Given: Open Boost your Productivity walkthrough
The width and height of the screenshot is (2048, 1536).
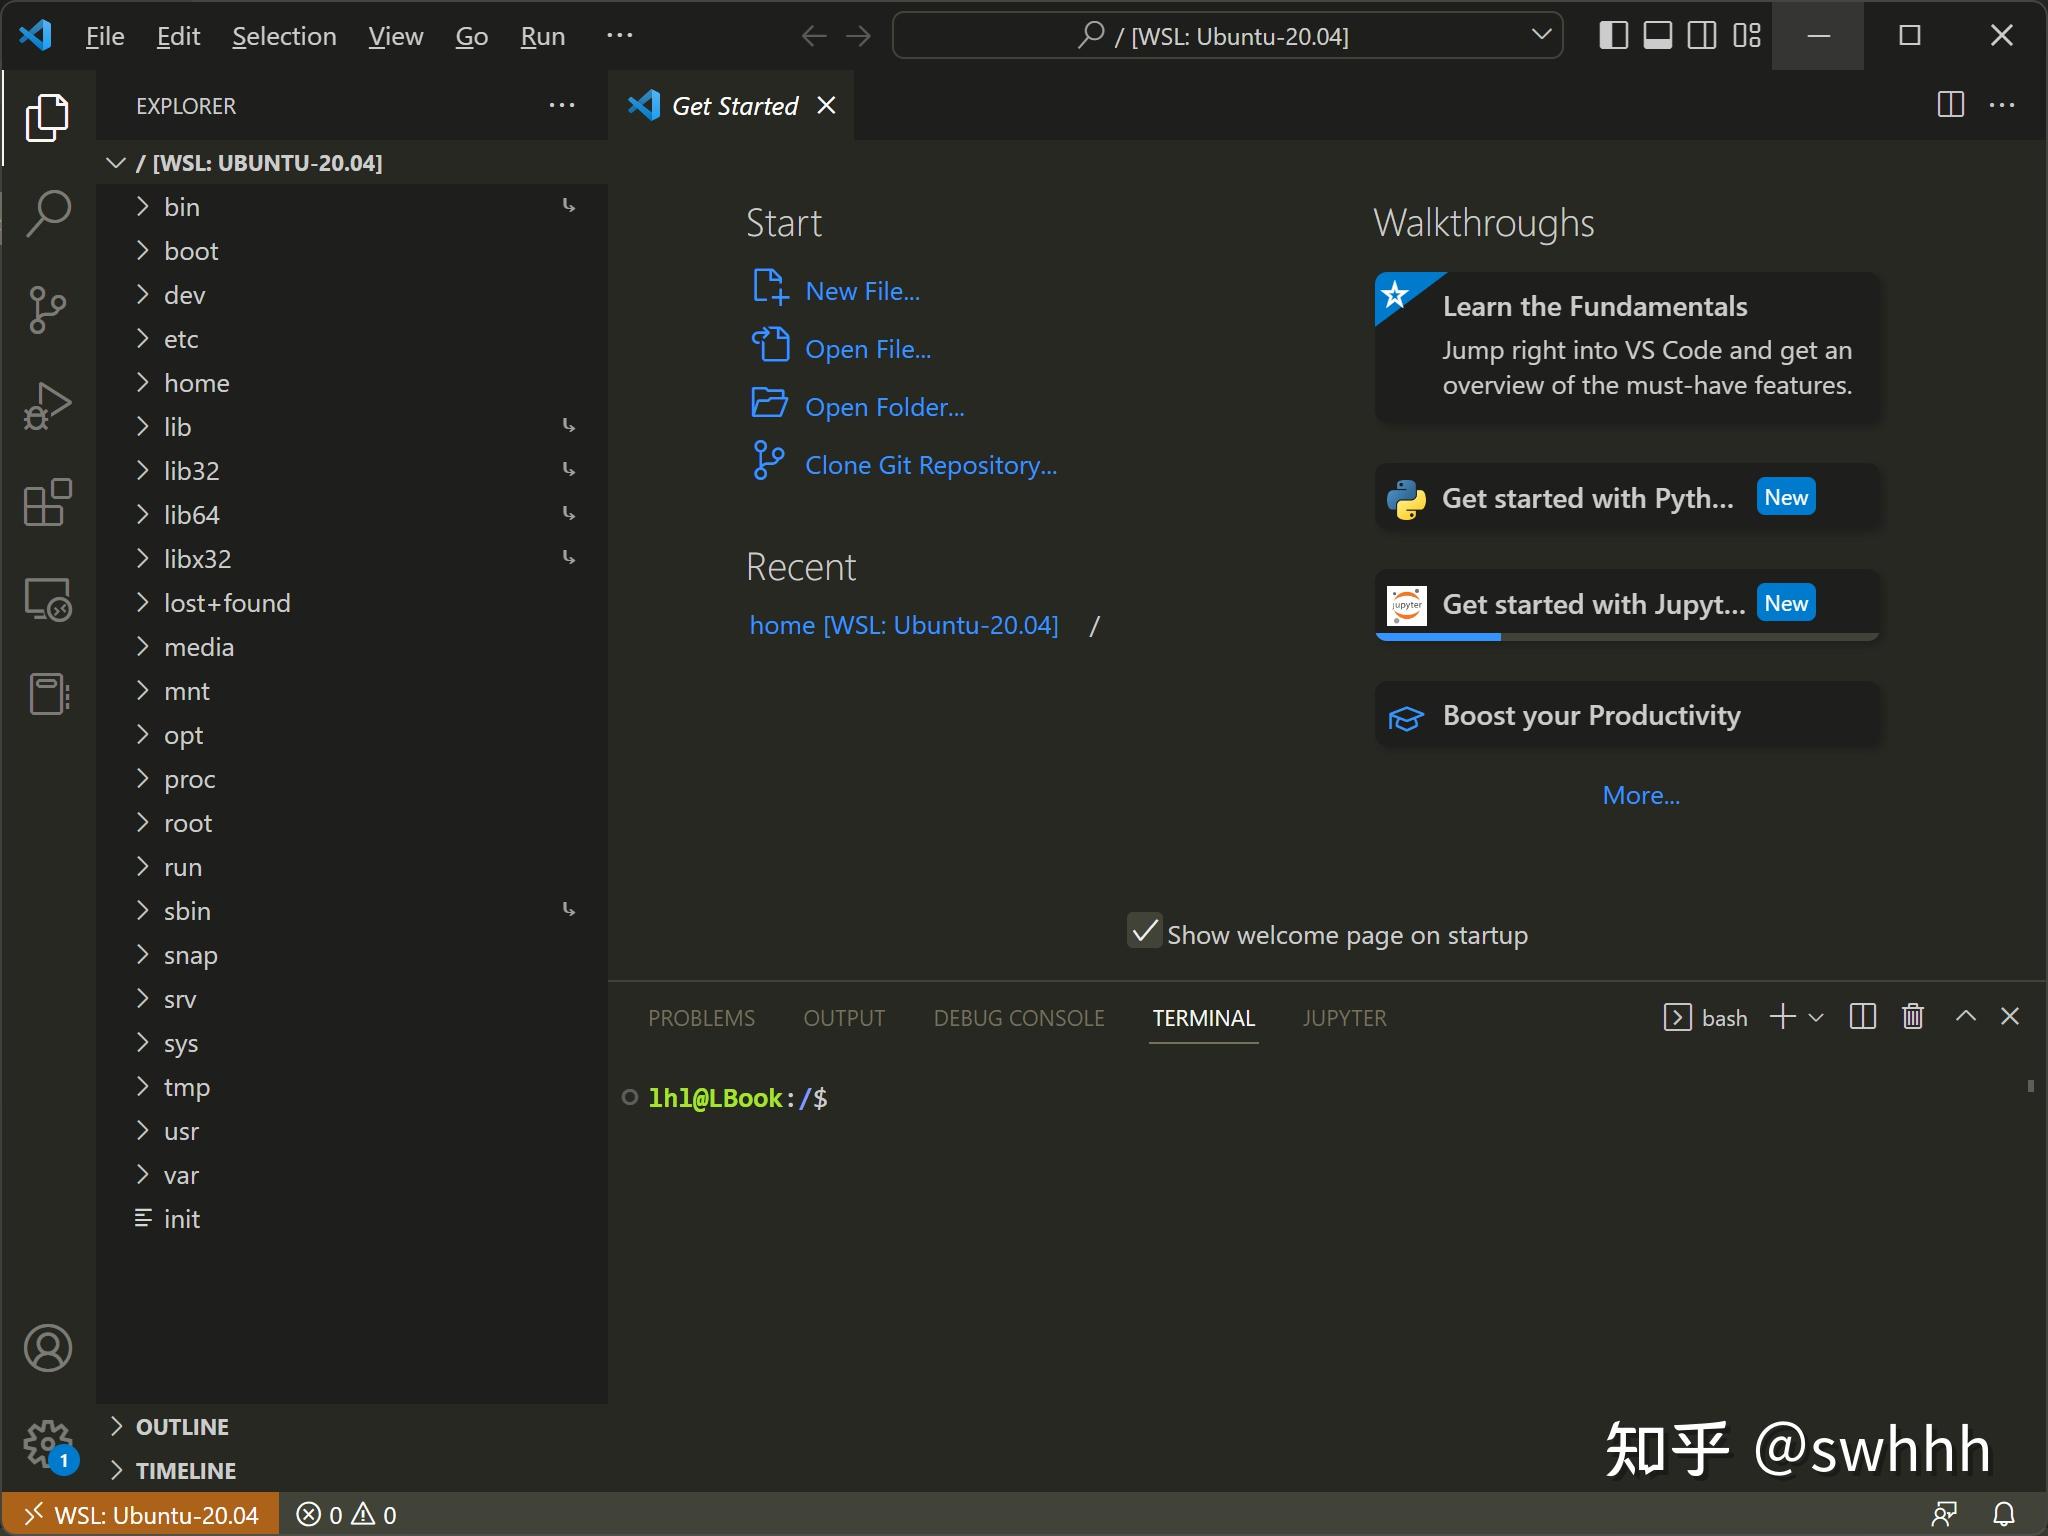Looking at the screenshot, I should [1627, 716].
